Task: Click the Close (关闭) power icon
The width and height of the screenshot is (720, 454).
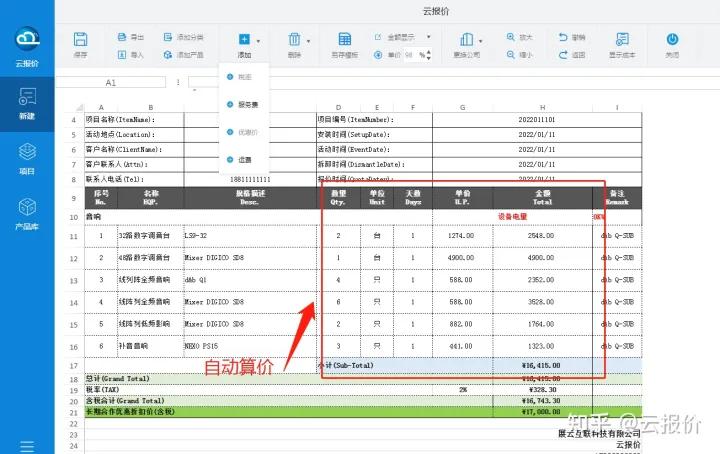Action: click(x=672, y=39)
